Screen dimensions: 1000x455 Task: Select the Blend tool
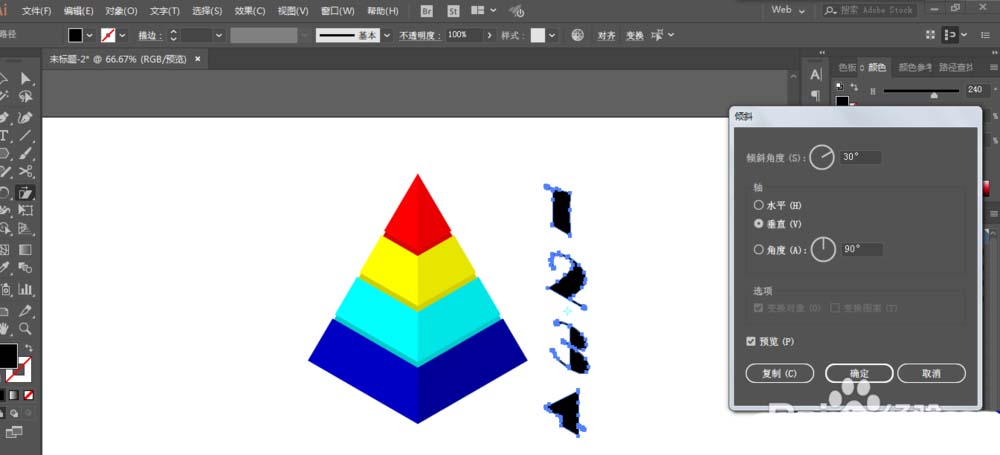coord(26,267)
